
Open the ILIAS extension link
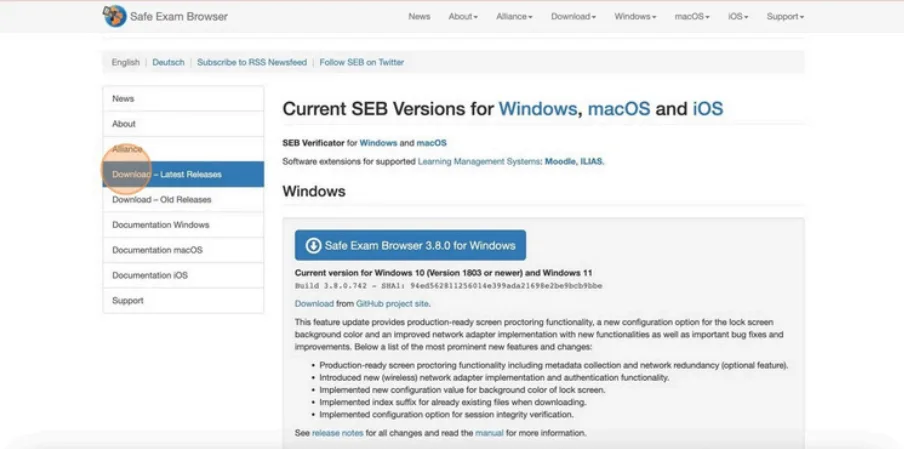[x=590, y=162]
